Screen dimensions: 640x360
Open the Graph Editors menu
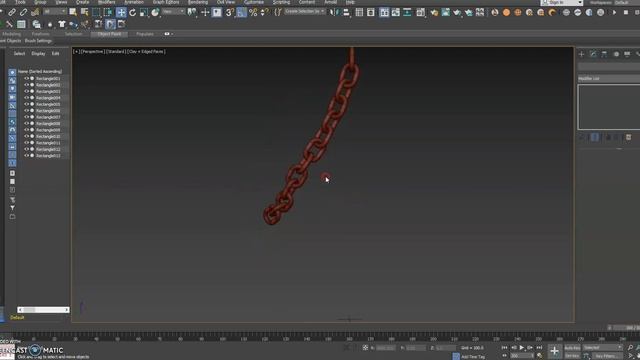point(166,2)
